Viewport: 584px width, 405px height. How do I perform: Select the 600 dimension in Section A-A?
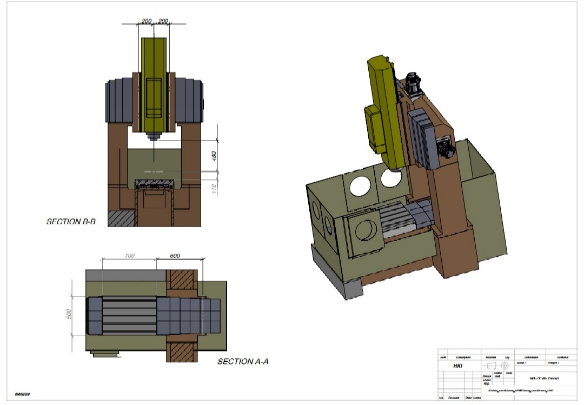175,256
